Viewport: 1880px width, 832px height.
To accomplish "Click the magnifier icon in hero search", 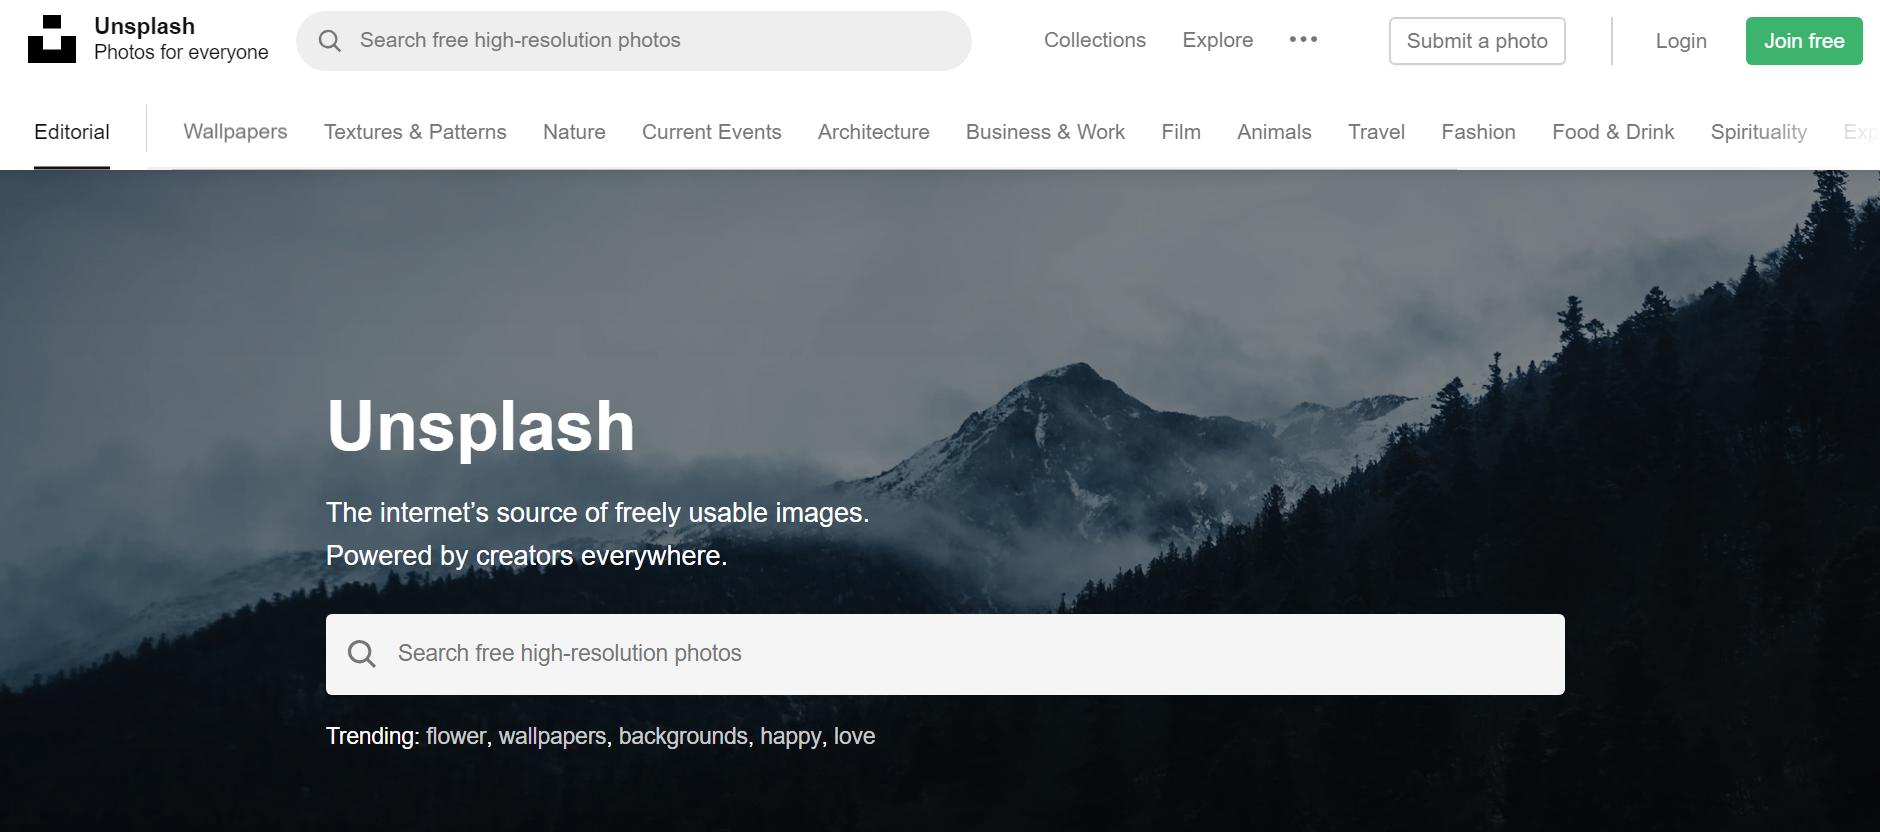I will click(x=361, y=654).
